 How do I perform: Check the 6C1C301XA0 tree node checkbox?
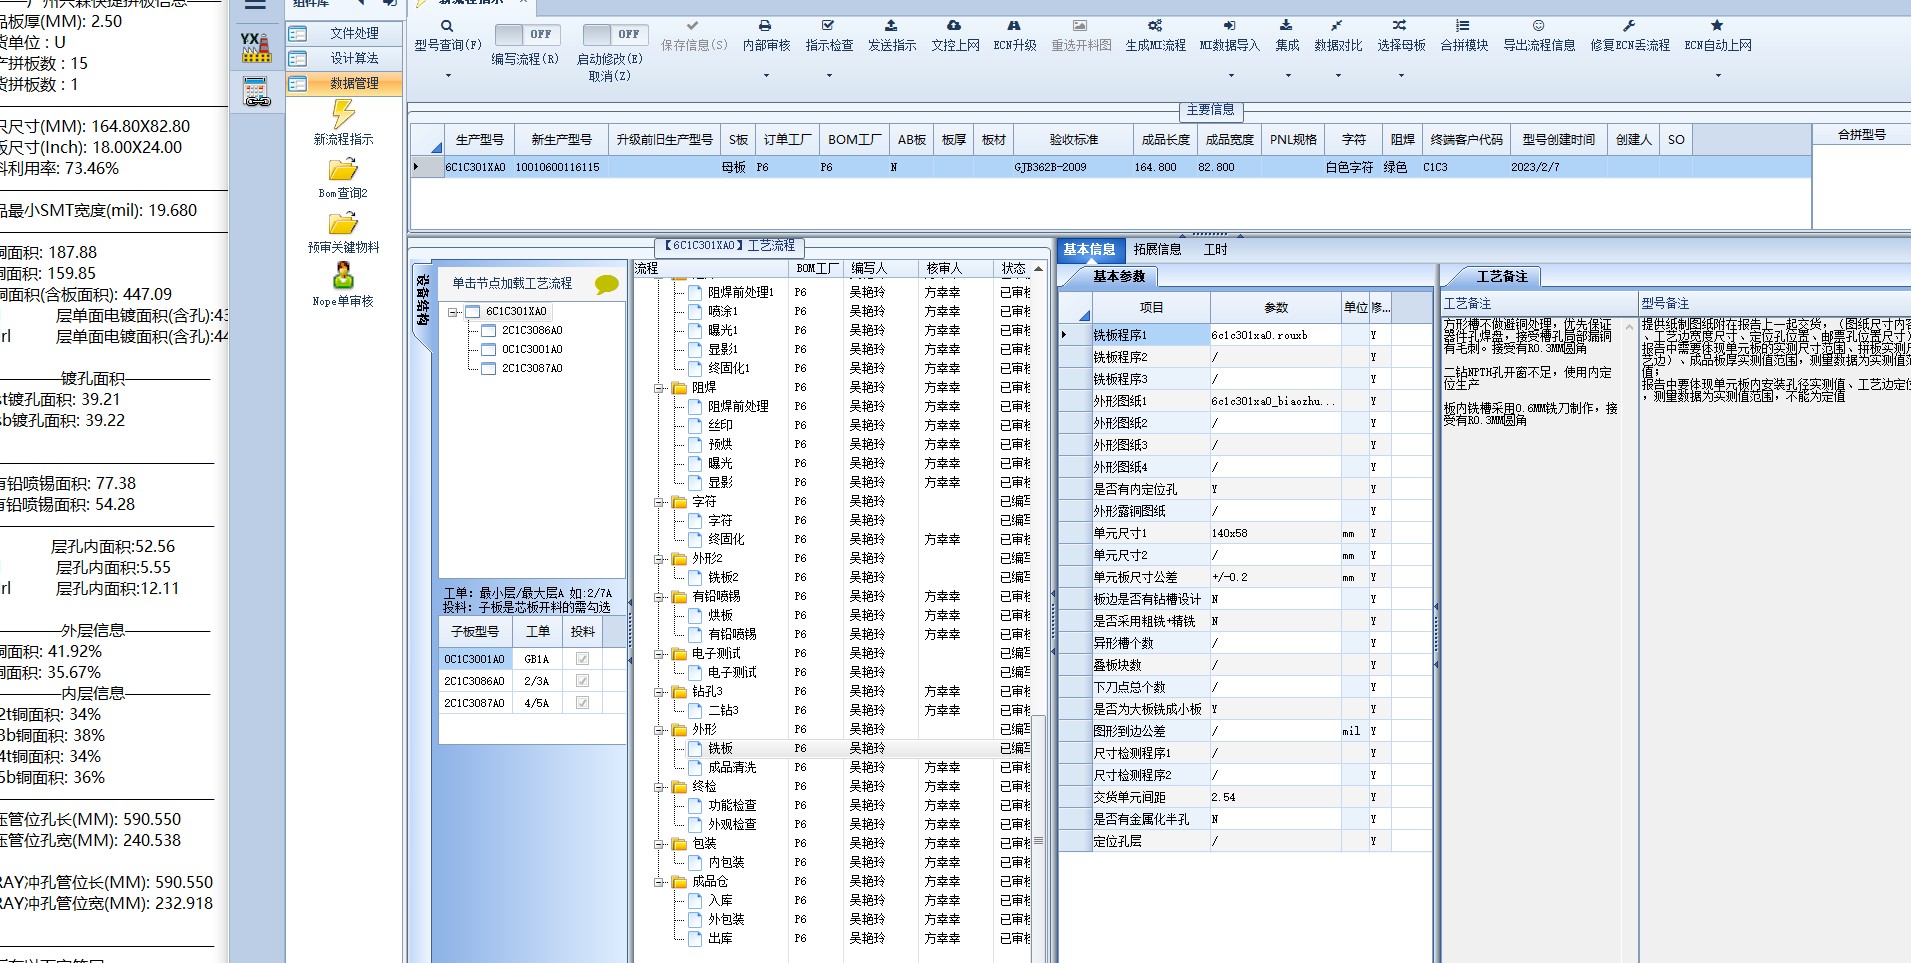pyautogui.click(x=473, y=311)
